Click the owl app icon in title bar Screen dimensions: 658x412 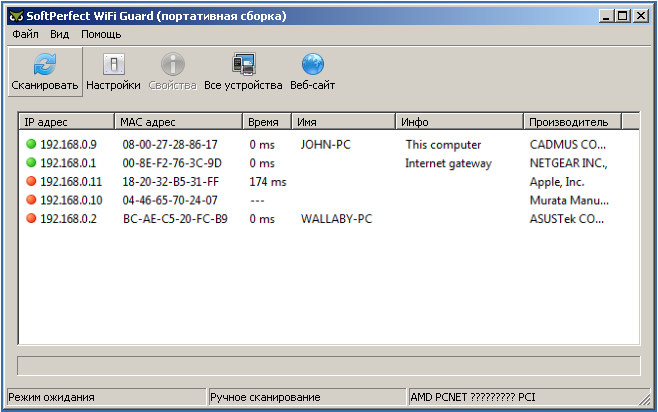coord(16,16)
